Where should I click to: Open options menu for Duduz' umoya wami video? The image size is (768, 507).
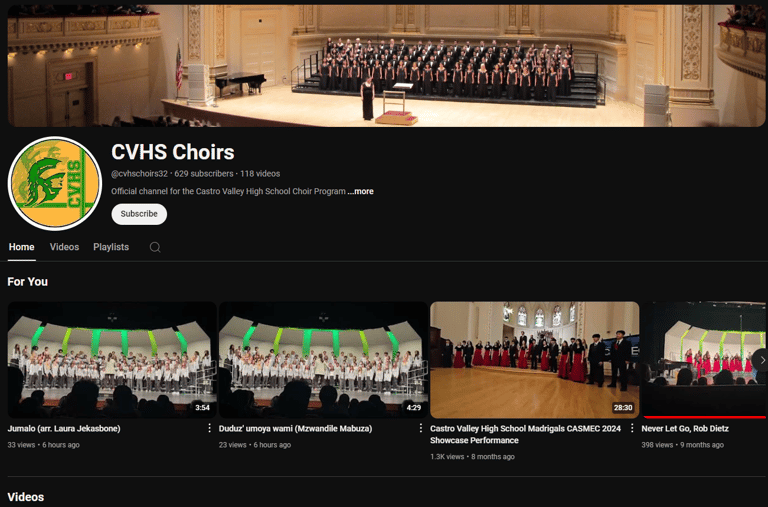420,429
